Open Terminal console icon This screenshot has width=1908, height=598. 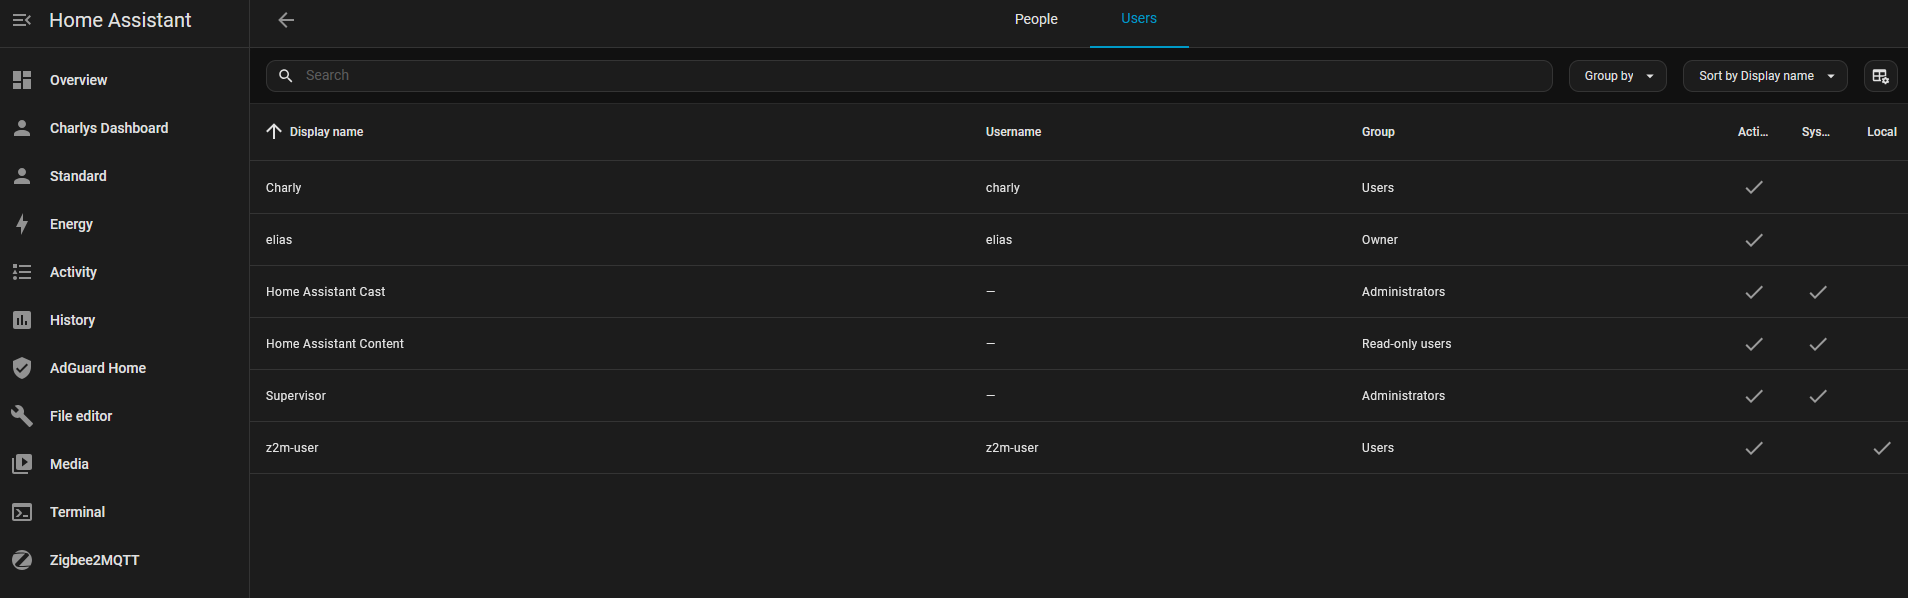(22, 512)
